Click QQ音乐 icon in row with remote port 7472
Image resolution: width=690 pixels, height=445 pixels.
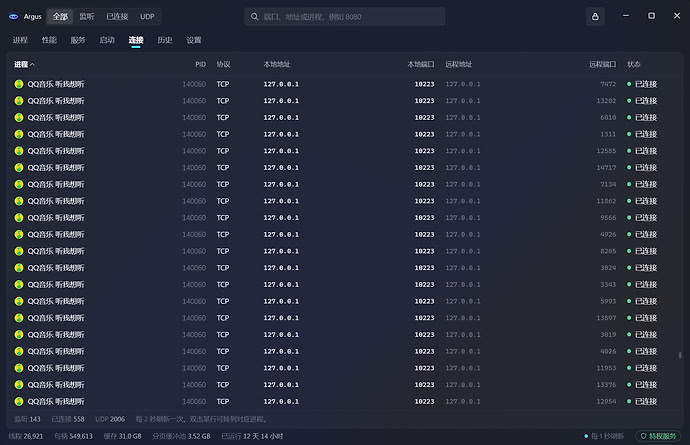point(18,84)
